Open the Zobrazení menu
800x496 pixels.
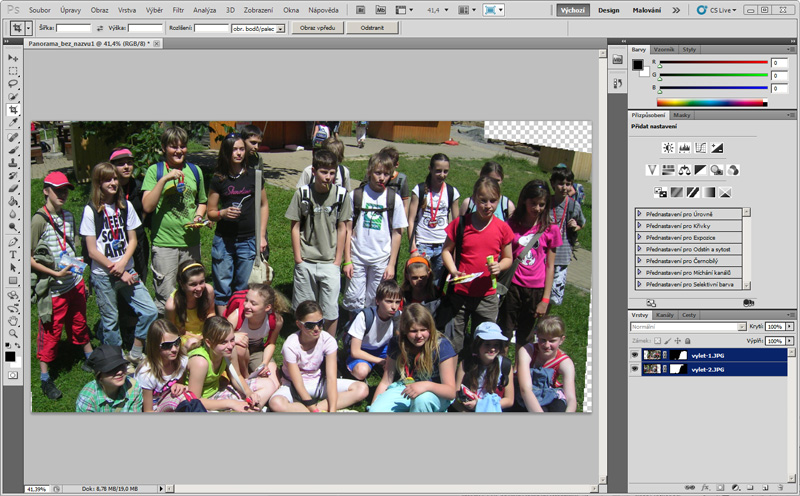tap(258, 10)
